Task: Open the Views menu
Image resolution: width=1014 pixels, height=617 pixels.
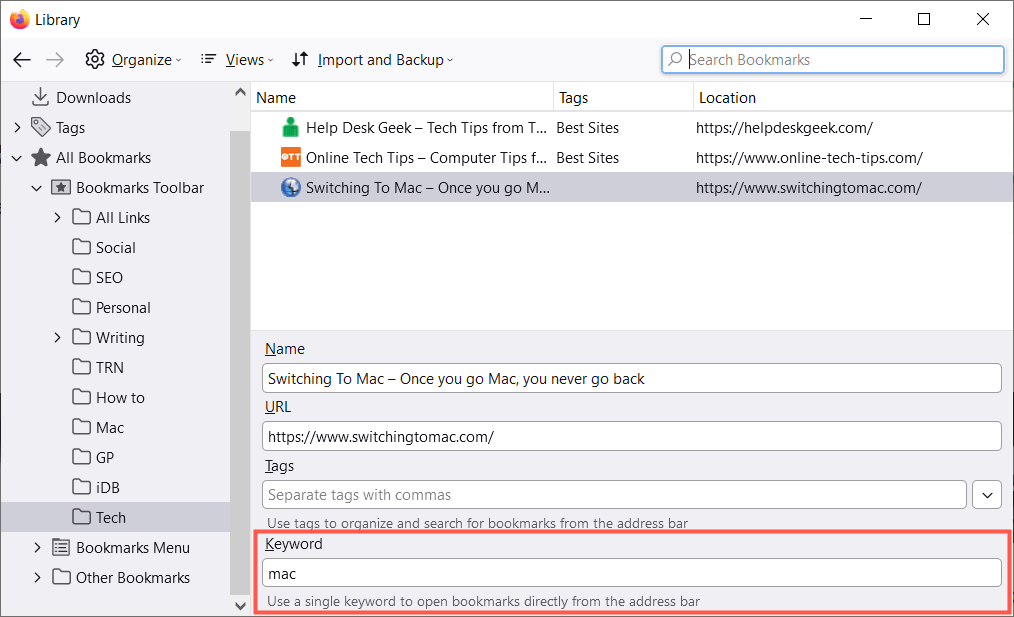Action: click(235, 60)
